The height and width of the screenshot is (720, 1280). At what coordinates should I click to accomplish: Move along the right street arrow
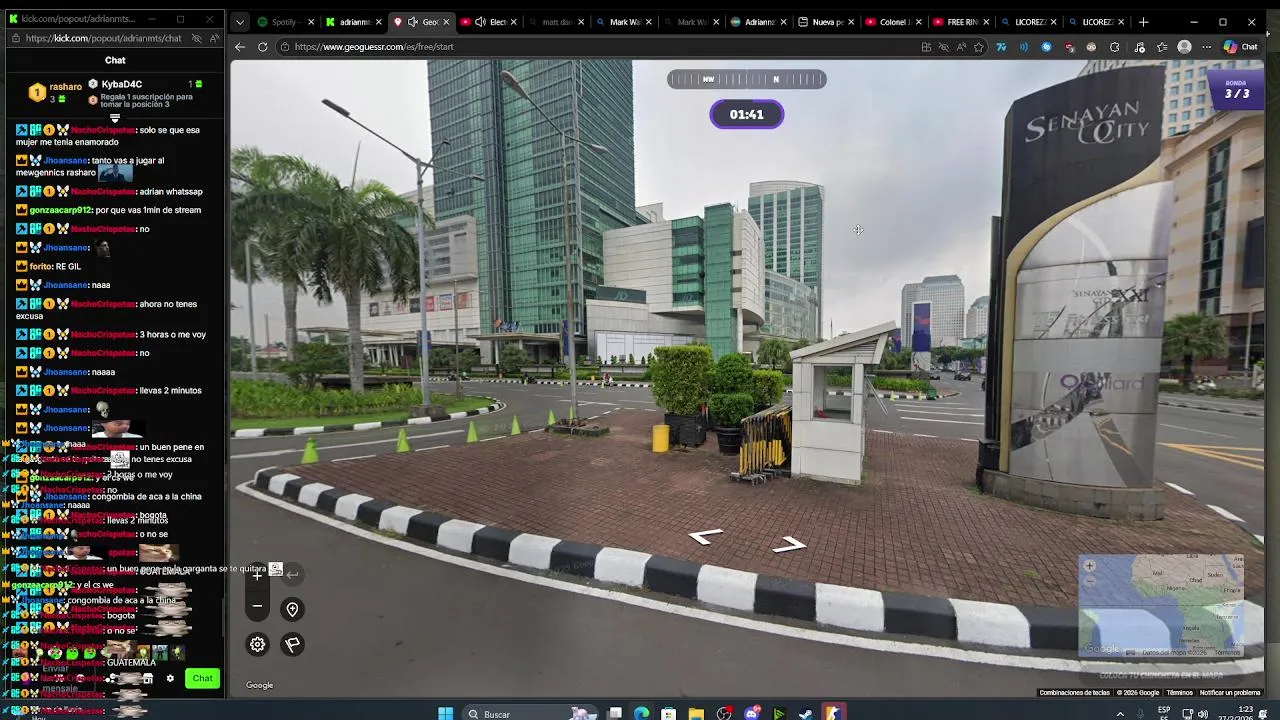pos(789,545)
